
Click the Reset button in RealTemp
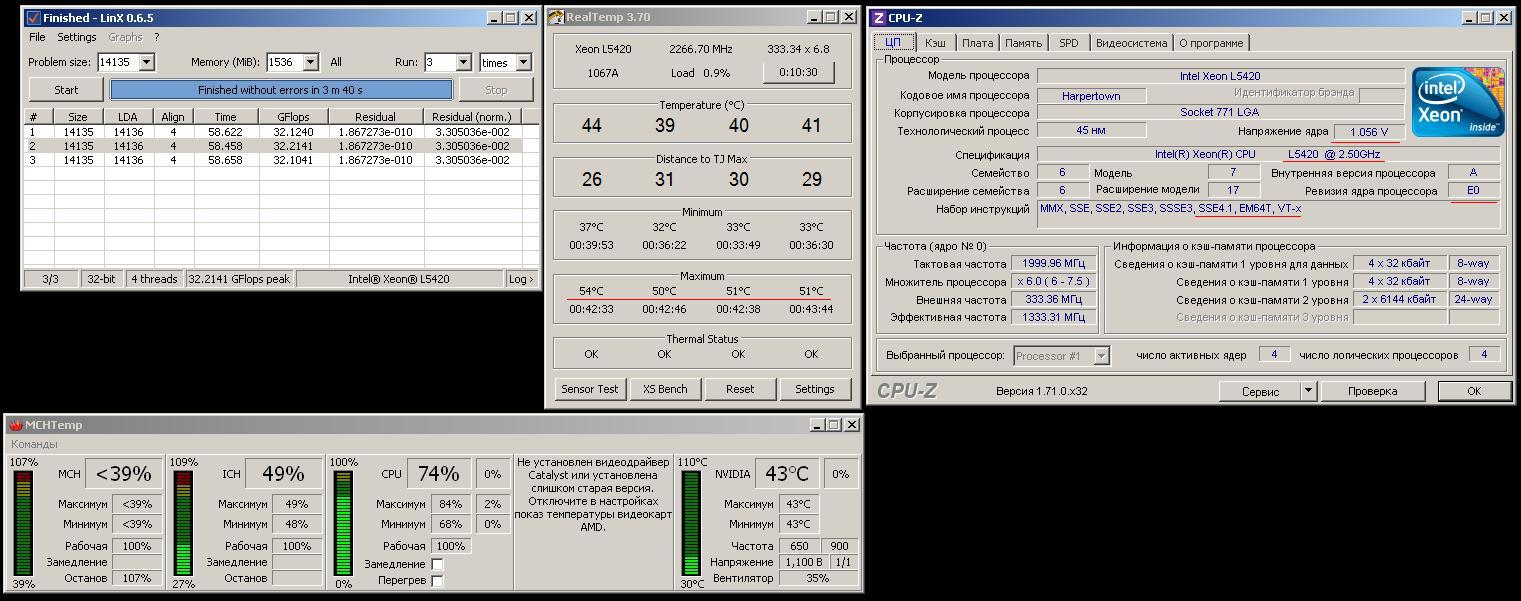[740, 389]
